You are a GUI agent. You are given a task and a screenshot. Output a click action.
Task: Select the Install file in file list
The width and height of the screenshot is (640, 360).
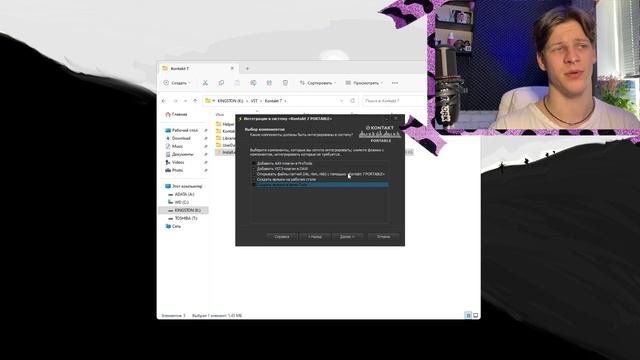pos(225,152)
